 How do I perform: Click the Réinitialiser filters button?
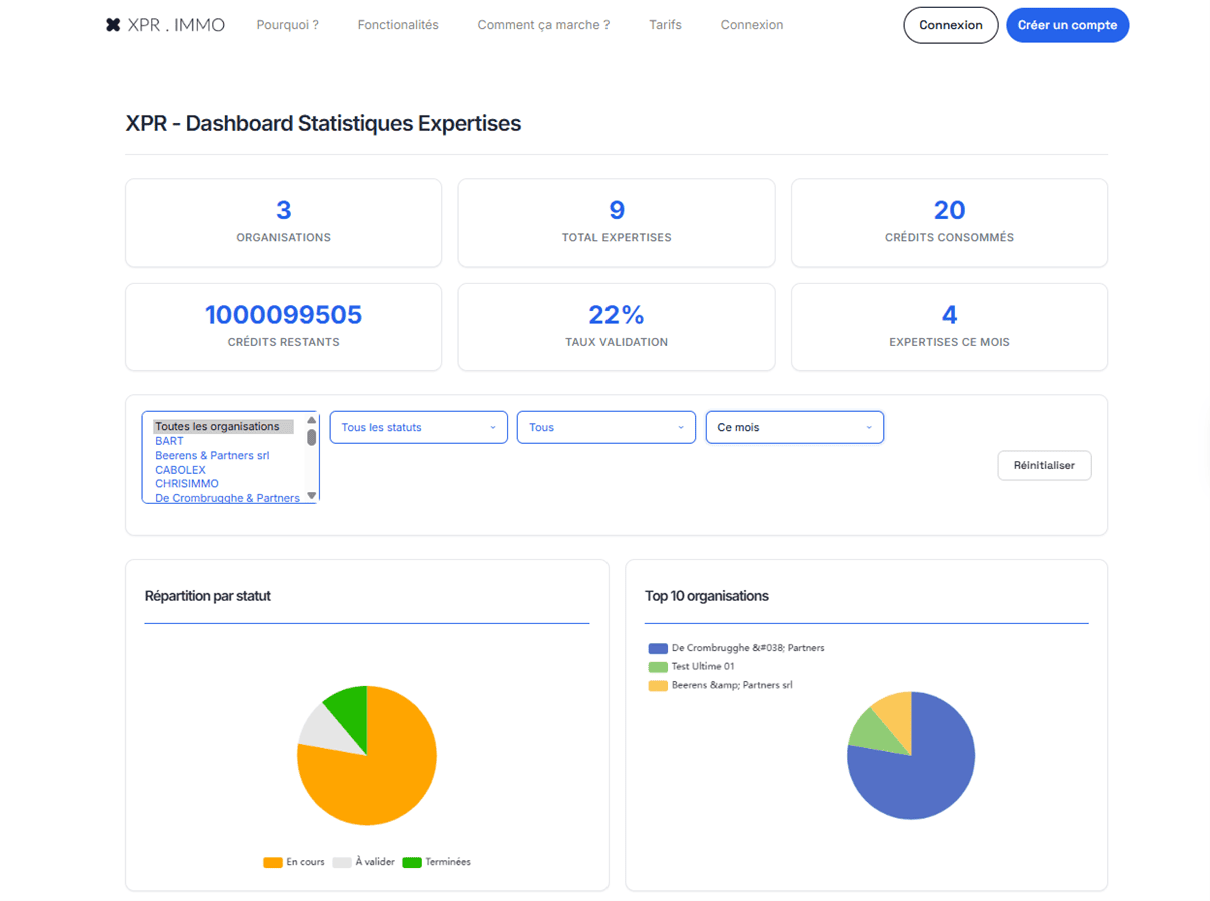point(1044,465)
